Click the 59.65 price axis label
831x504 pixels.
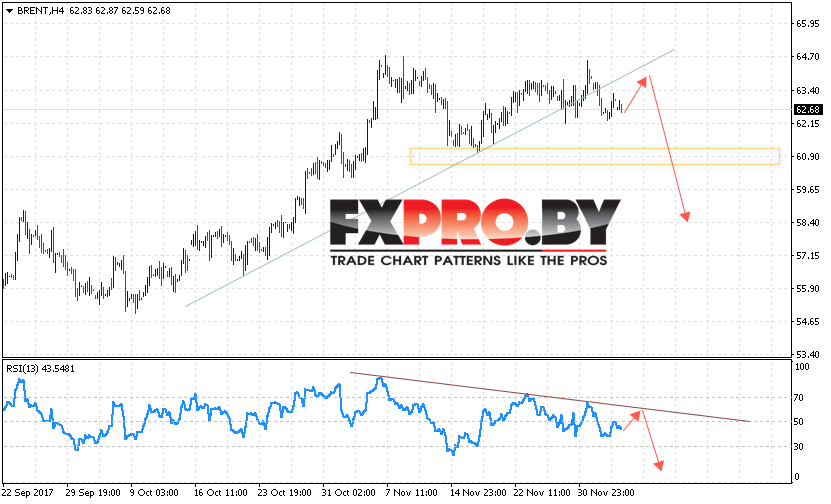click(x=808, y=190)
